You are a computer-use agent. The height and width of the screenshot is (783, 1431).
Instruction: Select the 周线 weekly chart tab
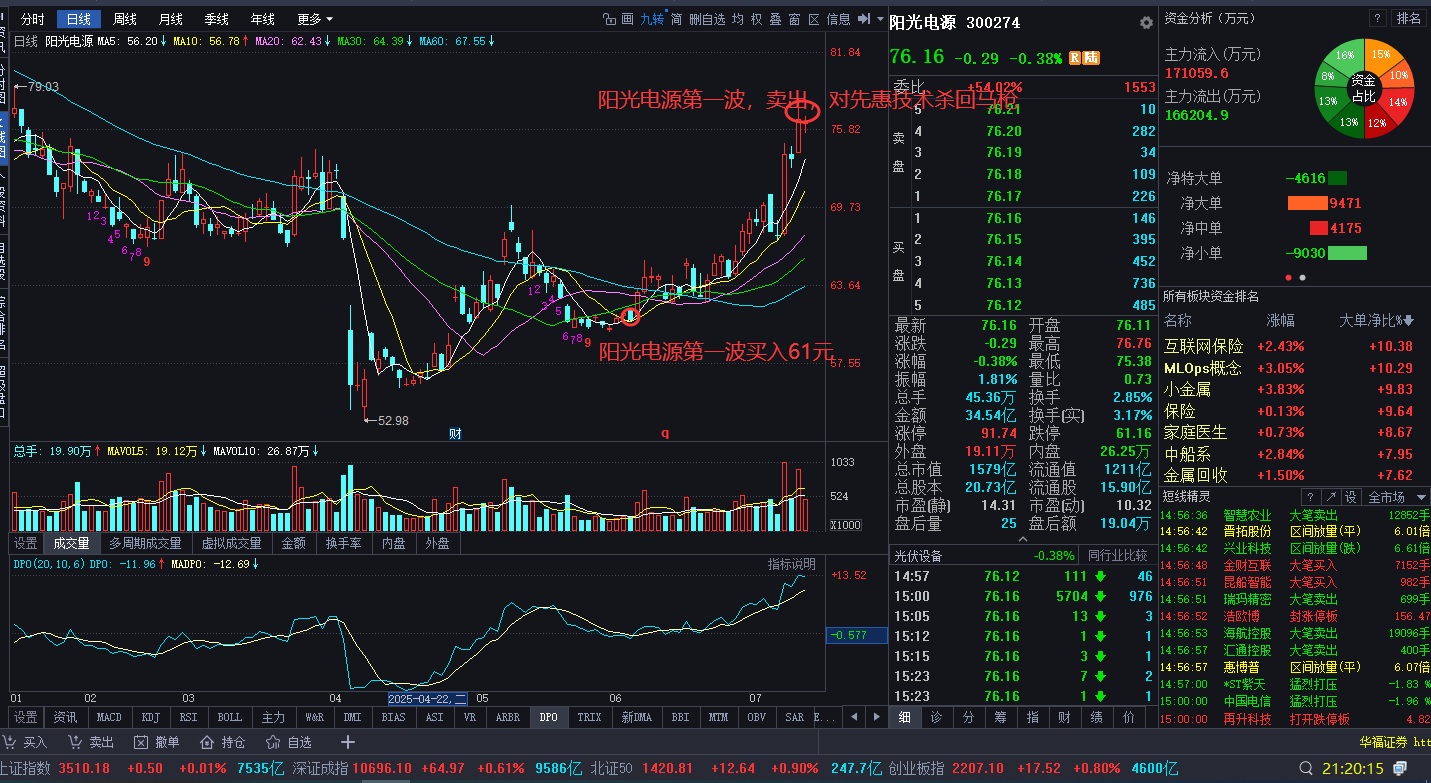click(125, 19)
